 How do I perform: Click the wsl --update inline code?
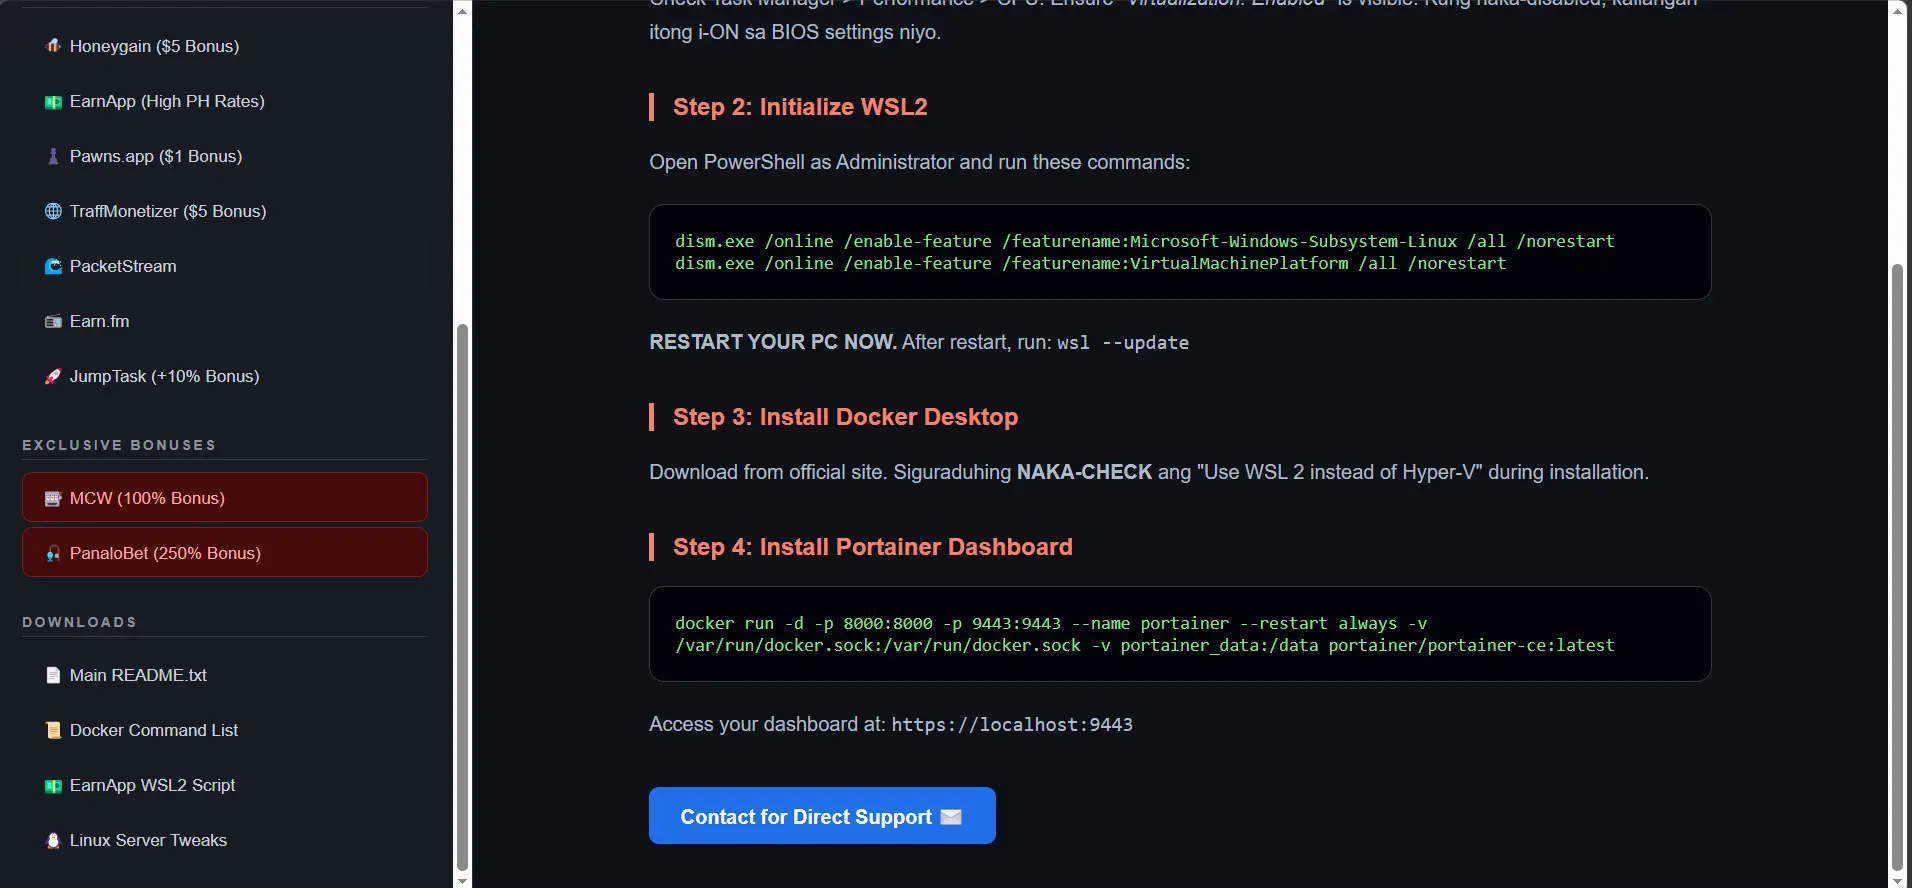pyautogui.click(x=1123, y=343)
